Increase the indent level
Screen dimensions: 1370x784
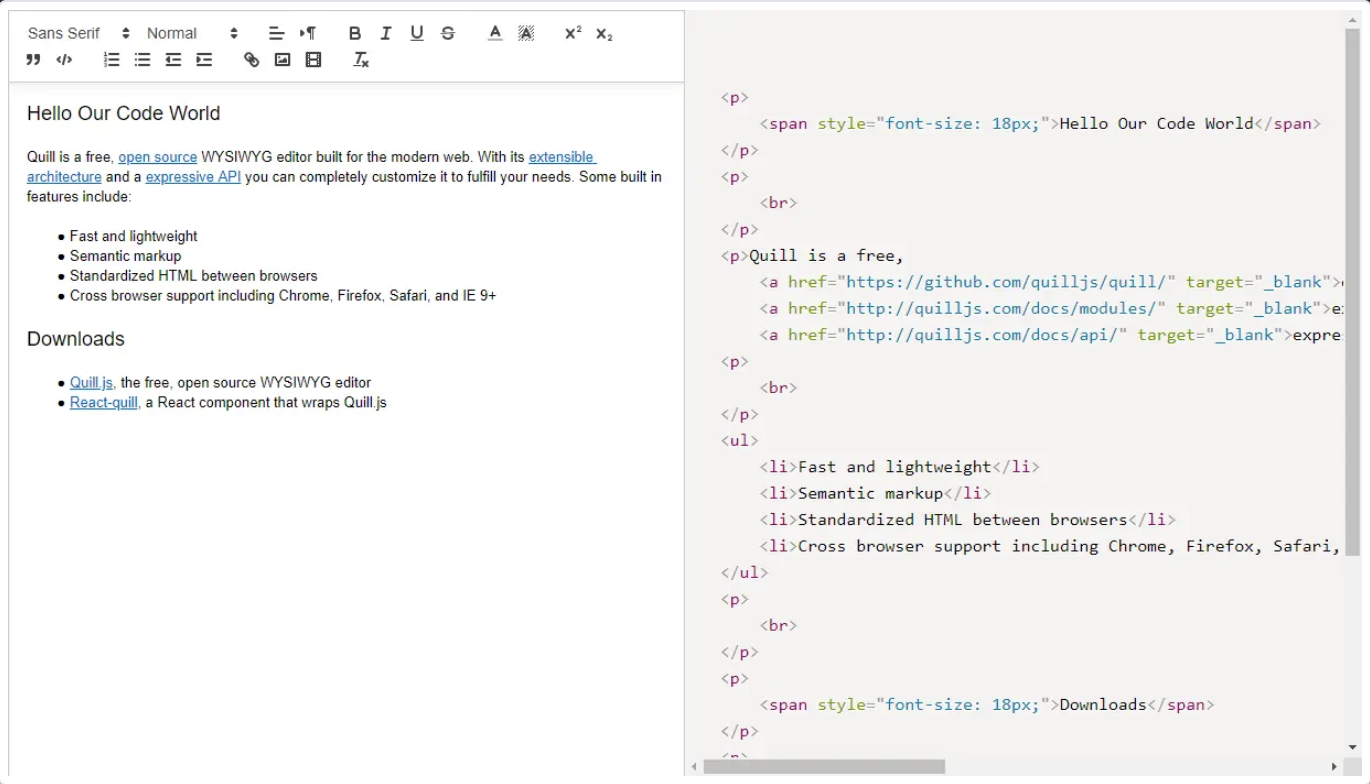click(x=204, y=59)
